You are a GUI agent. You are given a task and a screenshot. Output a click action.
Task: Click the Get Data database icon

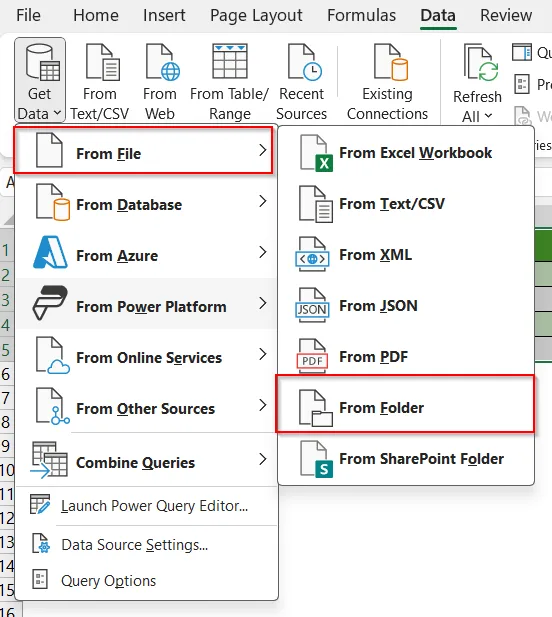click(42, 62)
